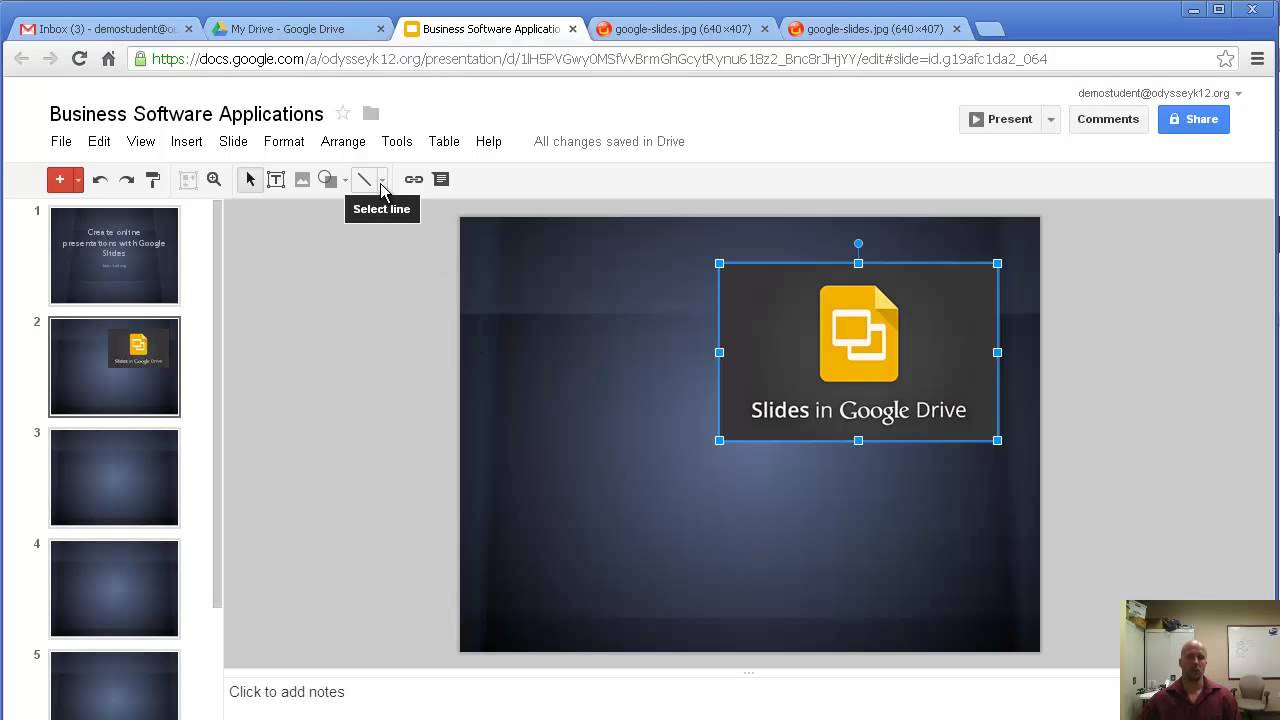Open the Comments button
Viewport: 1280px width, 720px height.
point(1108,119)
